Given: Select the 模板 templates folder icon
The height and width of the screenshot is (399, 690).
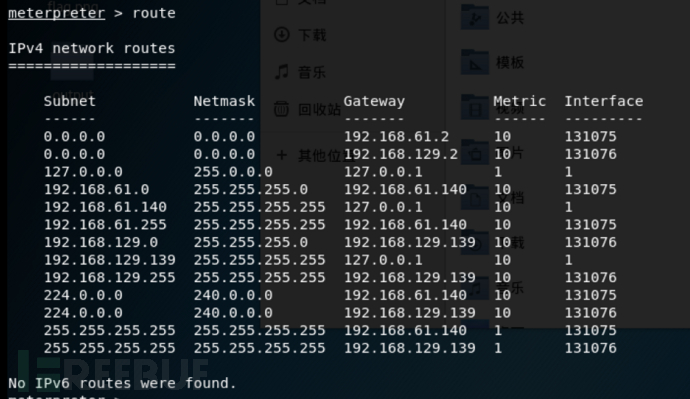Looking at the screenshot, I should click(x=475, y=62).
